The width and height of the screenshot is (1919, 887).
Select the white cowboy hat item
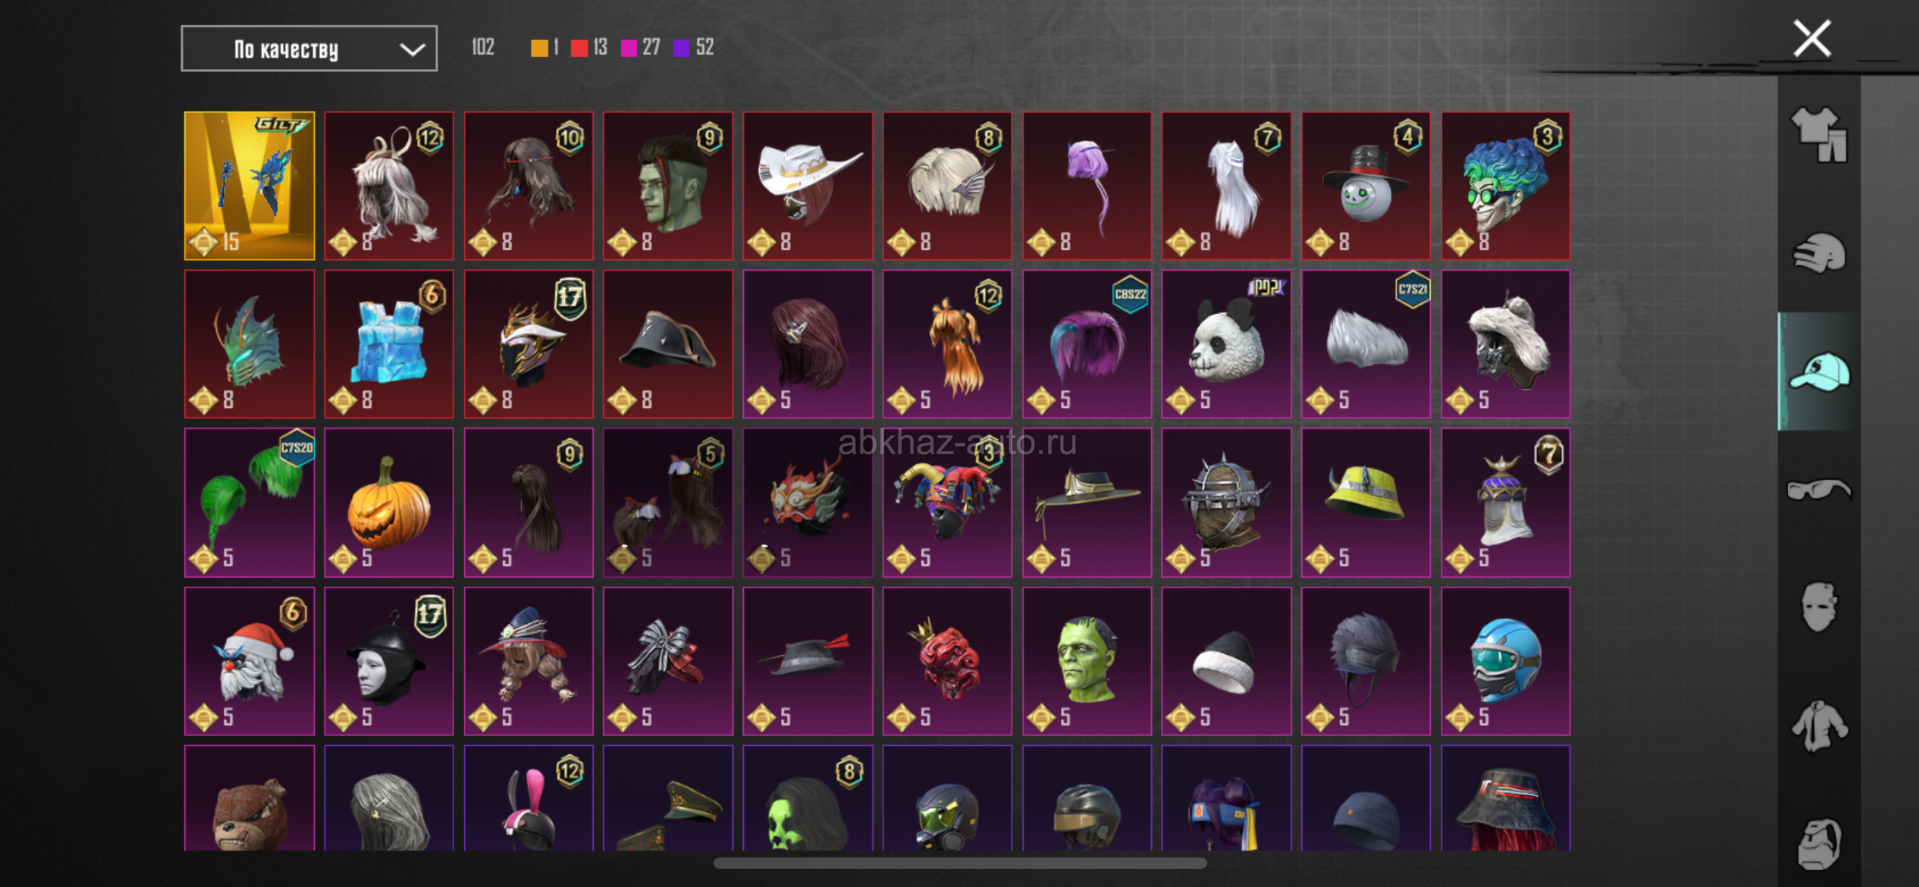coord(808,185)
